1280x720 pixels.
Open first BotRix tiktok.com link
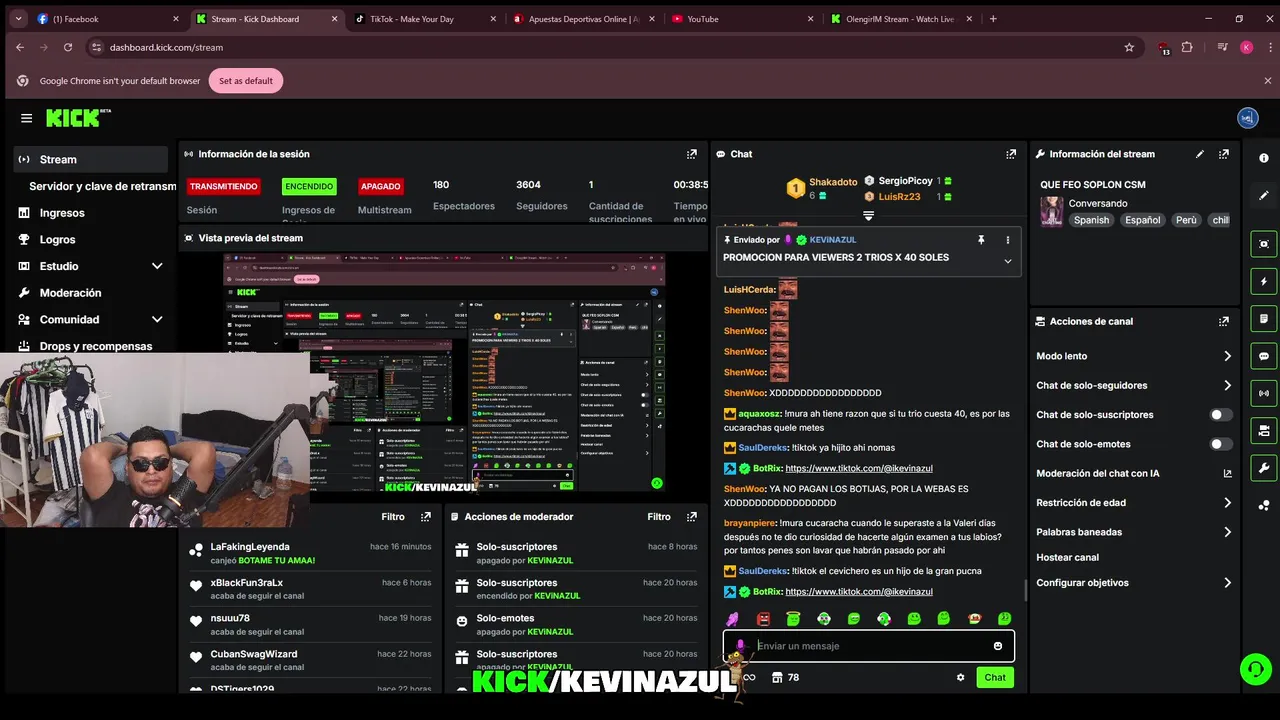[x=859, y=469]
